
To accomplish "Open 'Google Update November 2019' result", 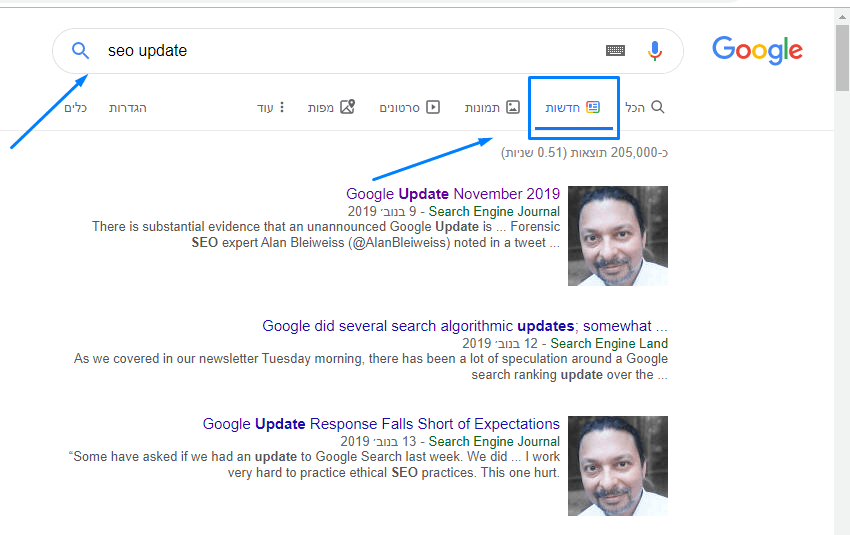I will [453, 194].
